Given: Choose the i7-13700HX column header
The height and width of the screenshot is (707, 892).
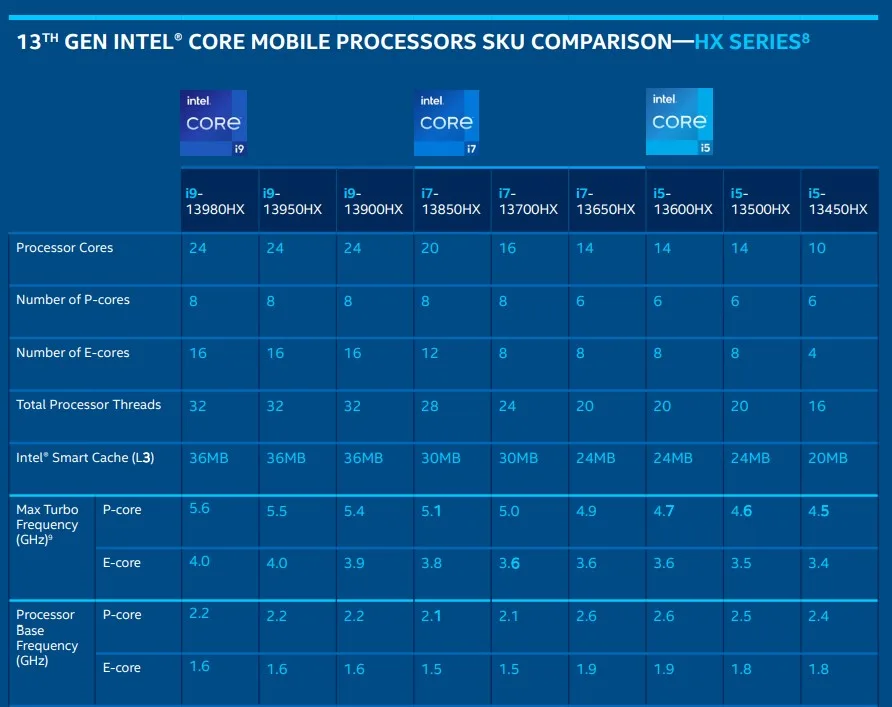Looking at the screenshot, I should (x=529, y=201).
